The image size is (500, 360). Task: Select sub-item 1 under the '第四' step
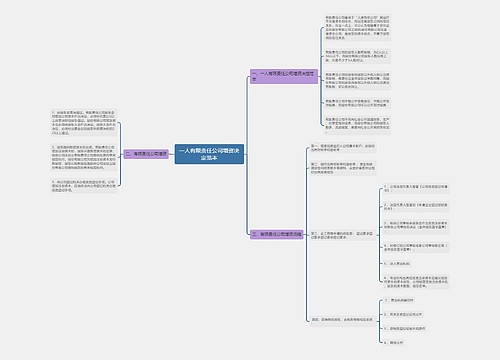(x=399, y=300)
